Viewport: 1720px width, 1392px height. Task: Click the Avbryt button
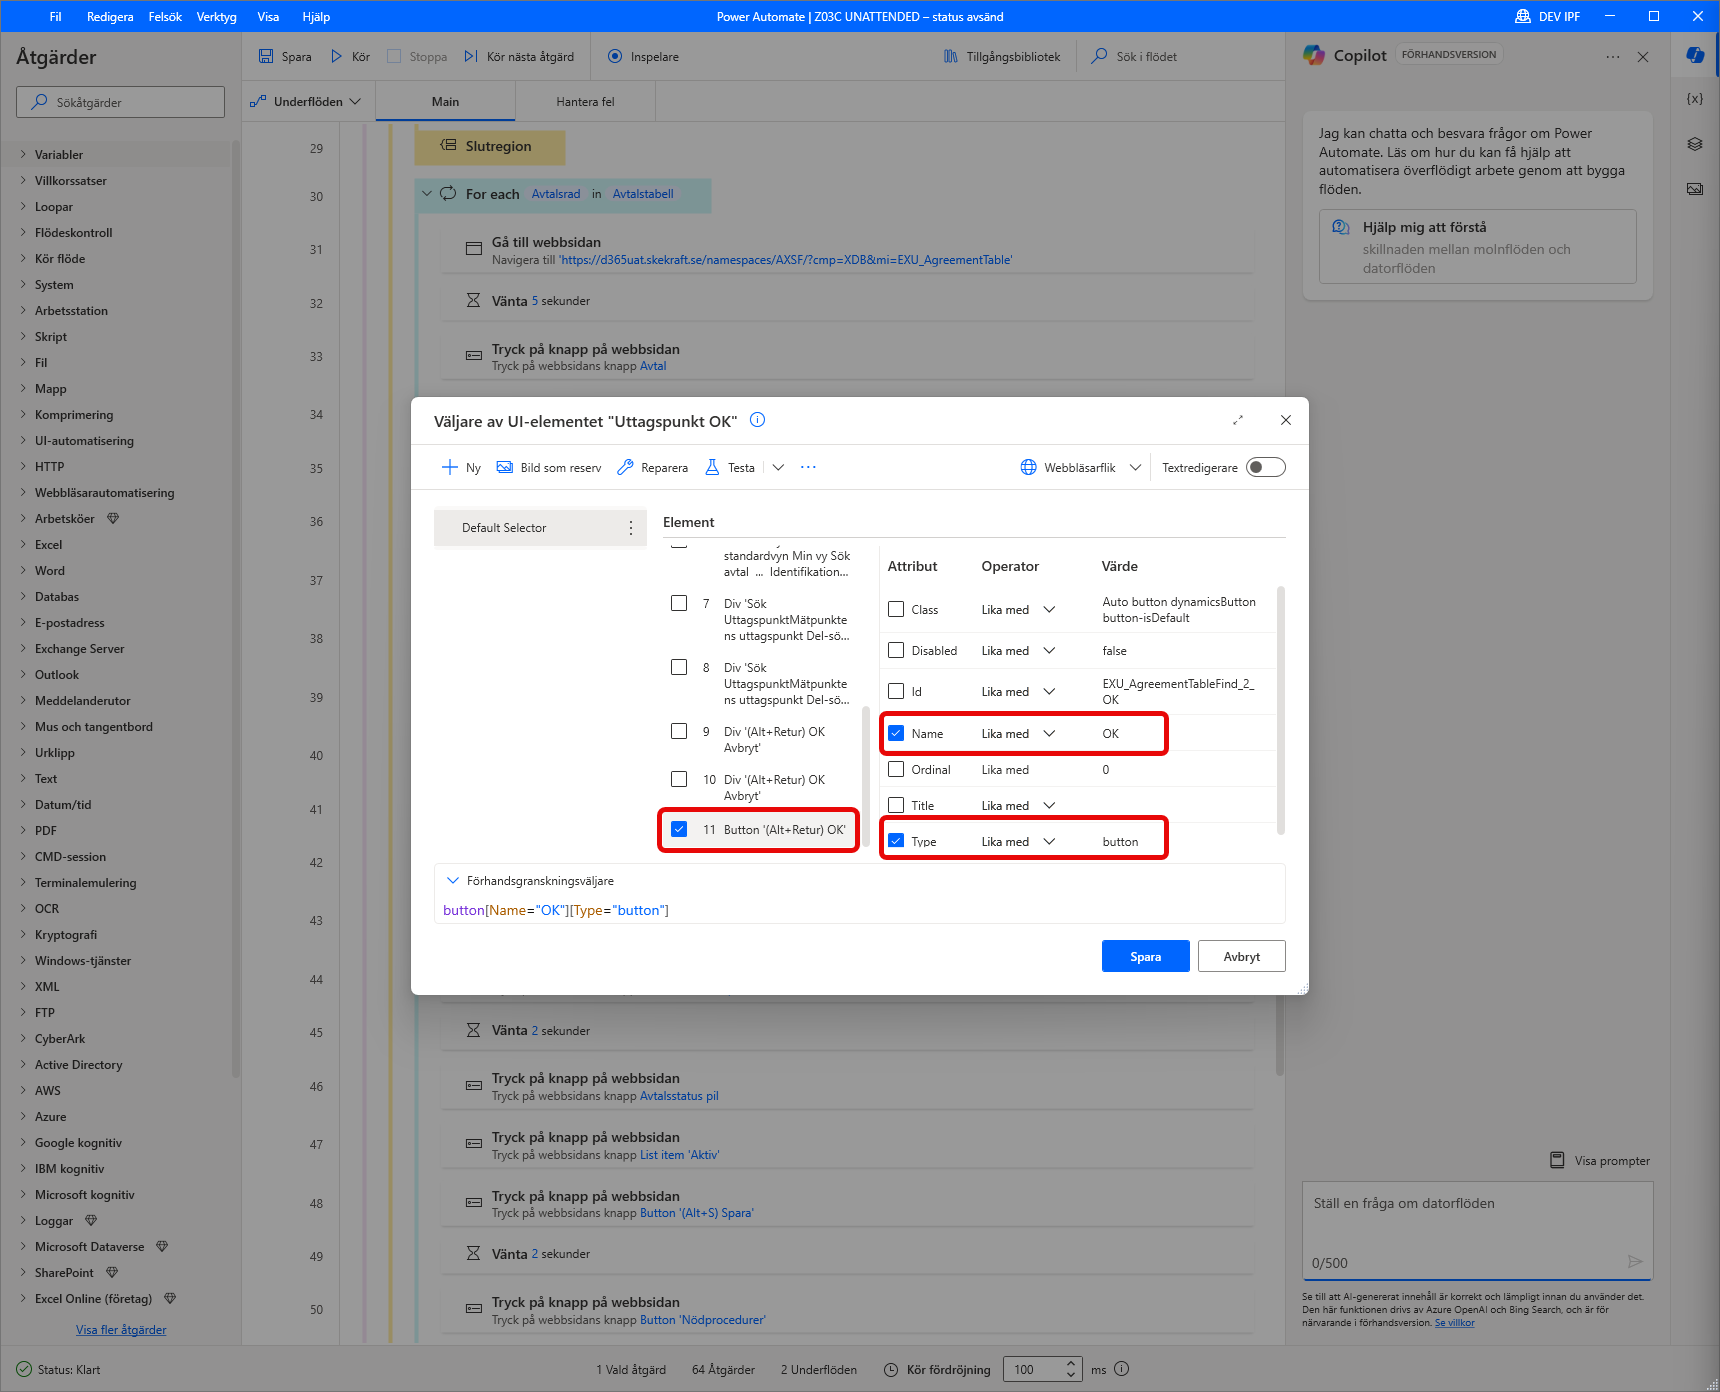pos(1241,956)
